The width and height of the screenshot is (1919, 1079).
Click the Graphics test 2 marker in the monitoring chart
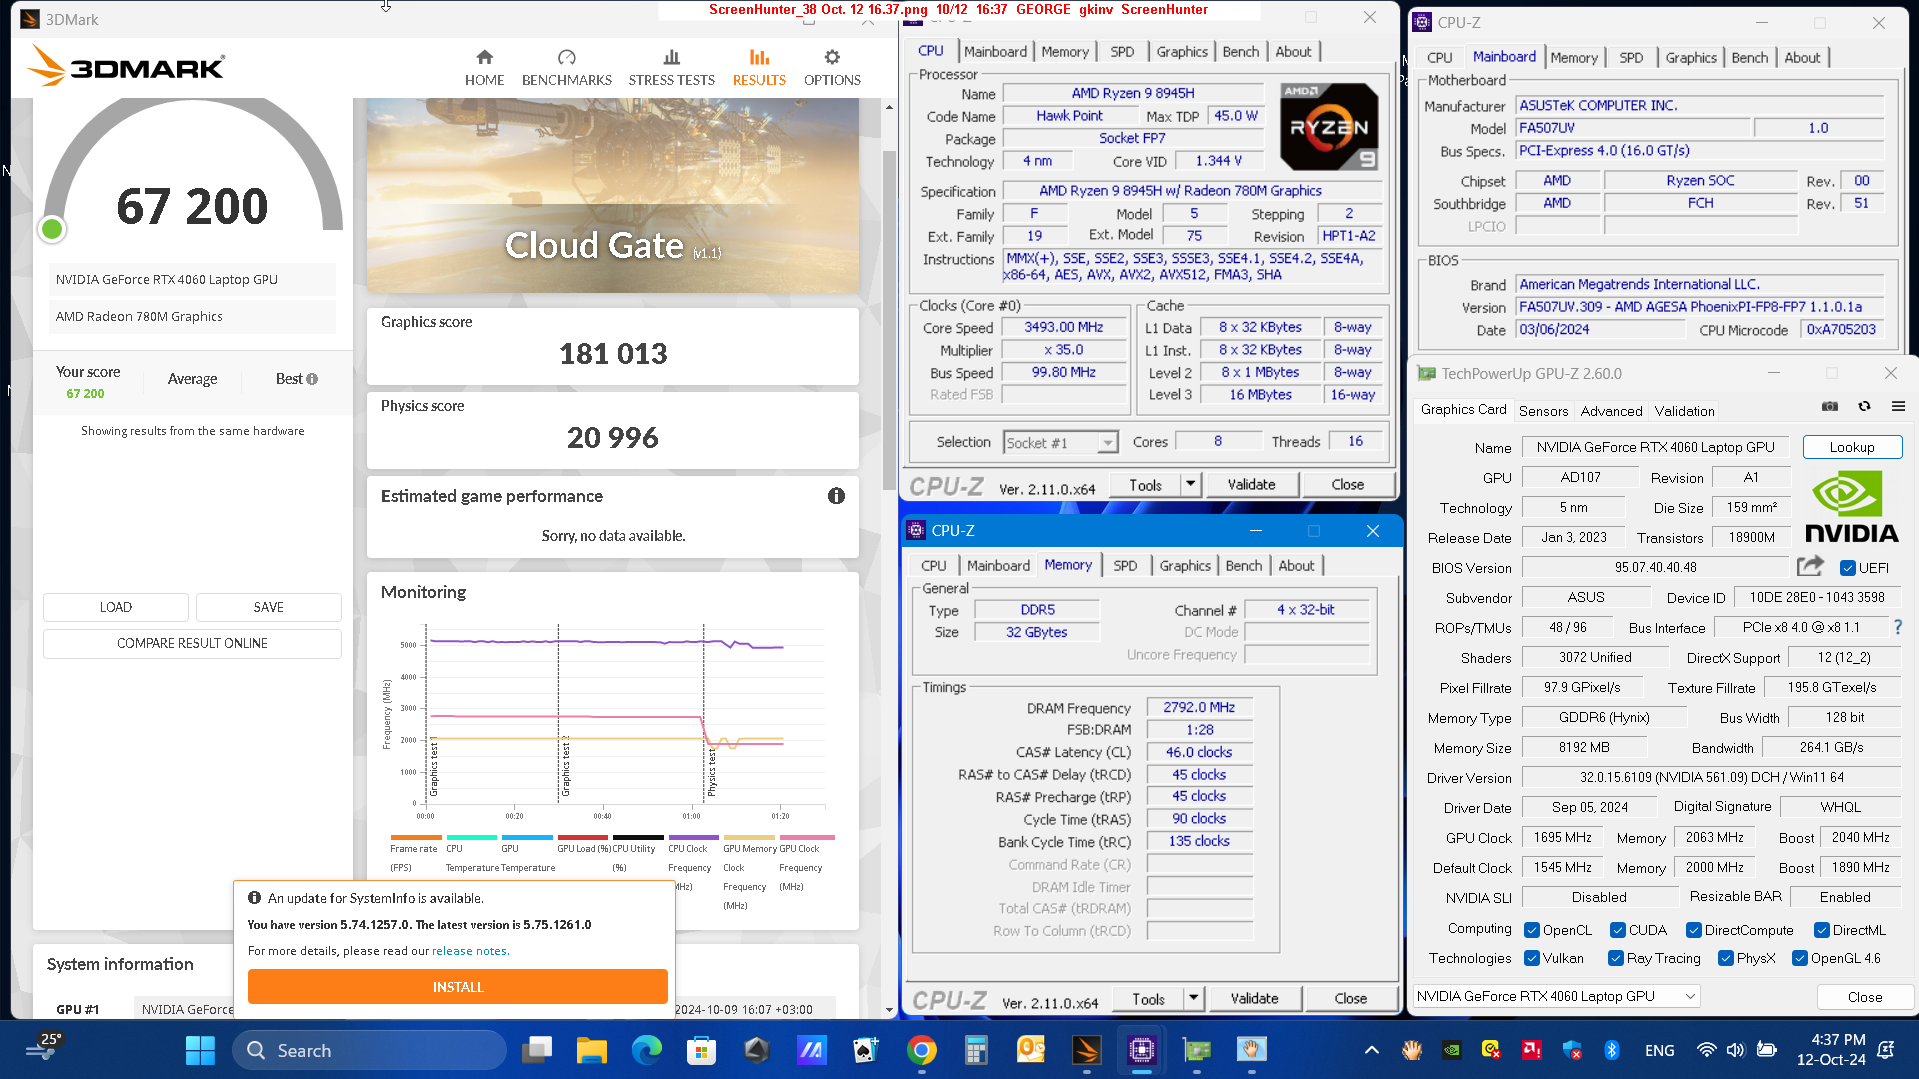(x=565, y=768)
